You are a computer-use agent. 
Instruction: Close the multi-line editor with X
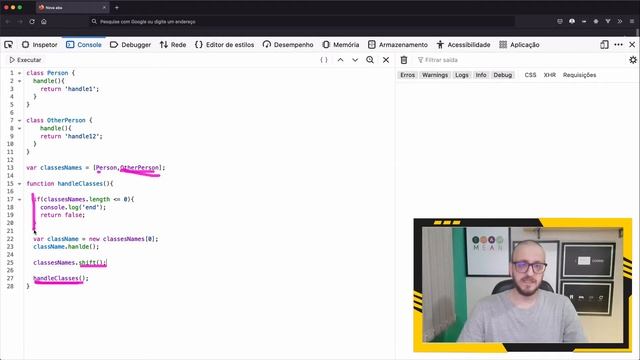[x=386, y=60]
